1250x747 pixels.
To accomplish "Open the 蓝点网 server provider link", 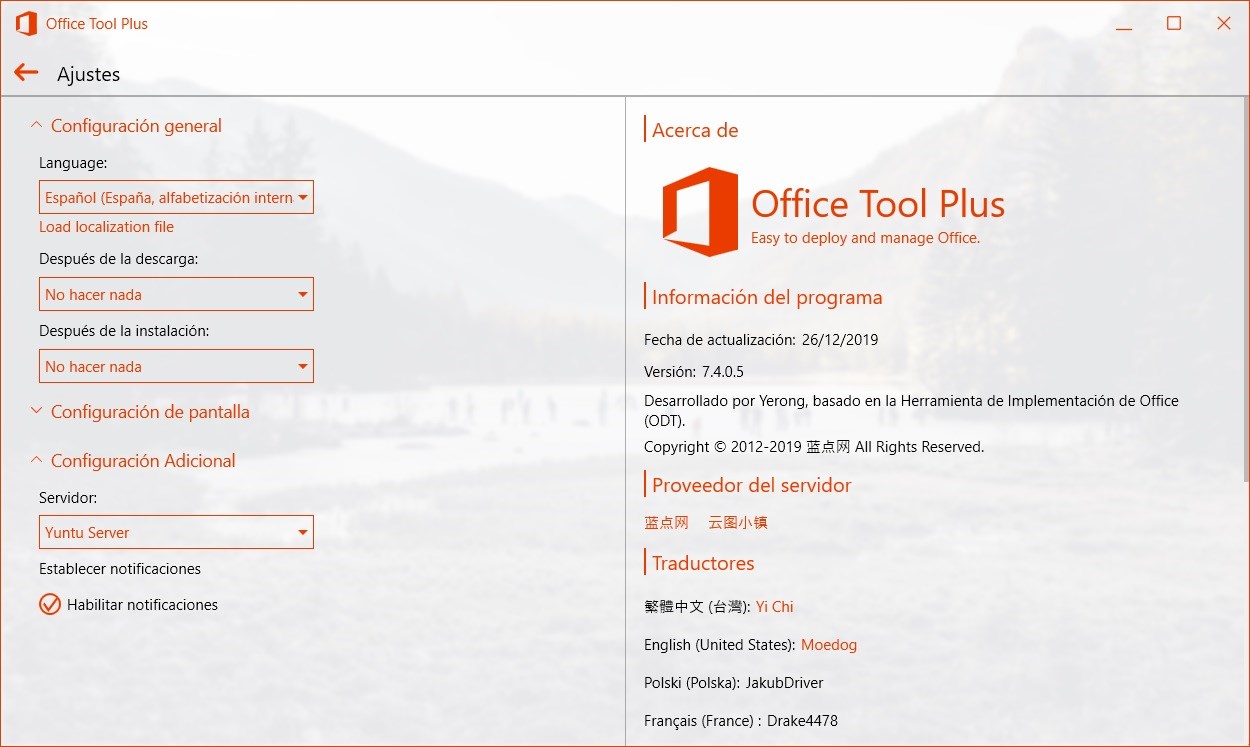I will coord(667,522).
